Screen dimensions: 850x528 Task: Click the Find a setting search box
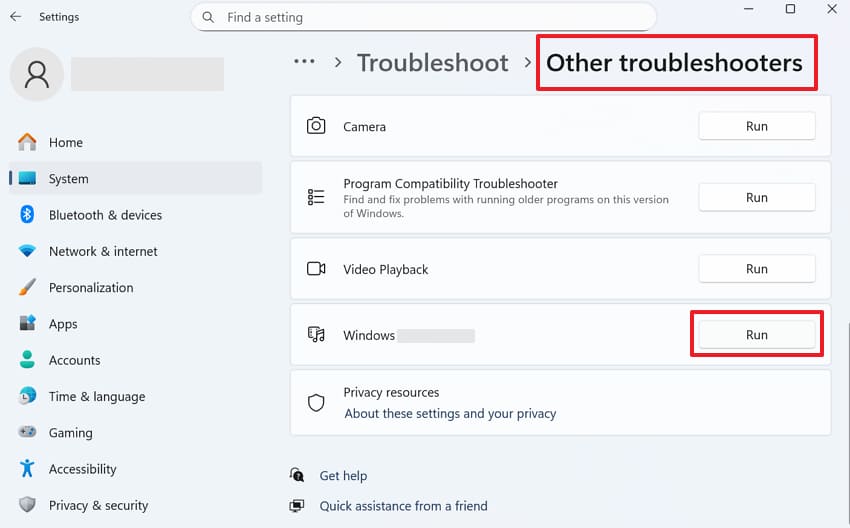(423, 17)
